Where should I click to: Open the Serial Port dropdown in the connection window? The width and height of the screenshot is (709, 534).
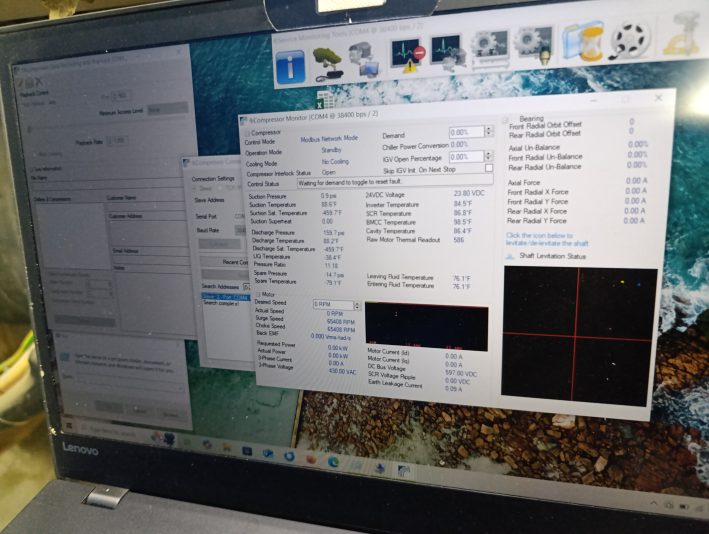[x=239, y=217]
